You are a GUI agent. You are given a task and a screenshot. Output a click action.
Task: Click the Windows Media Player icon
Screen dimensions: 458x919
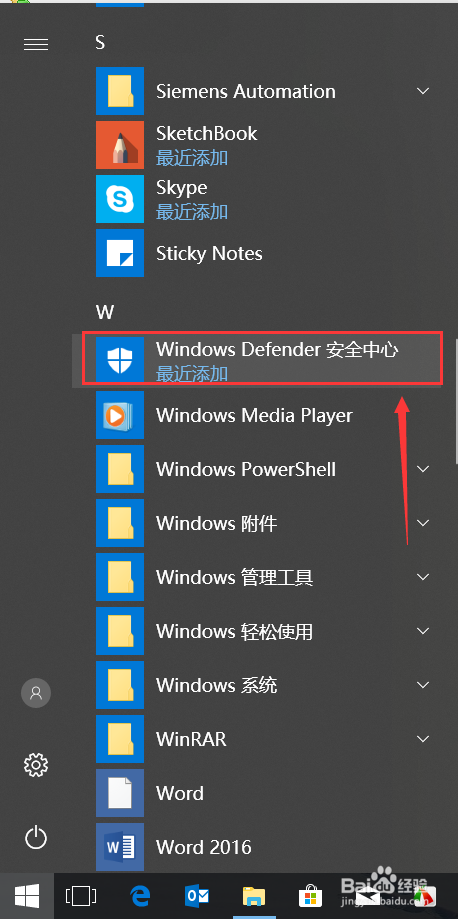pos(120,415)
